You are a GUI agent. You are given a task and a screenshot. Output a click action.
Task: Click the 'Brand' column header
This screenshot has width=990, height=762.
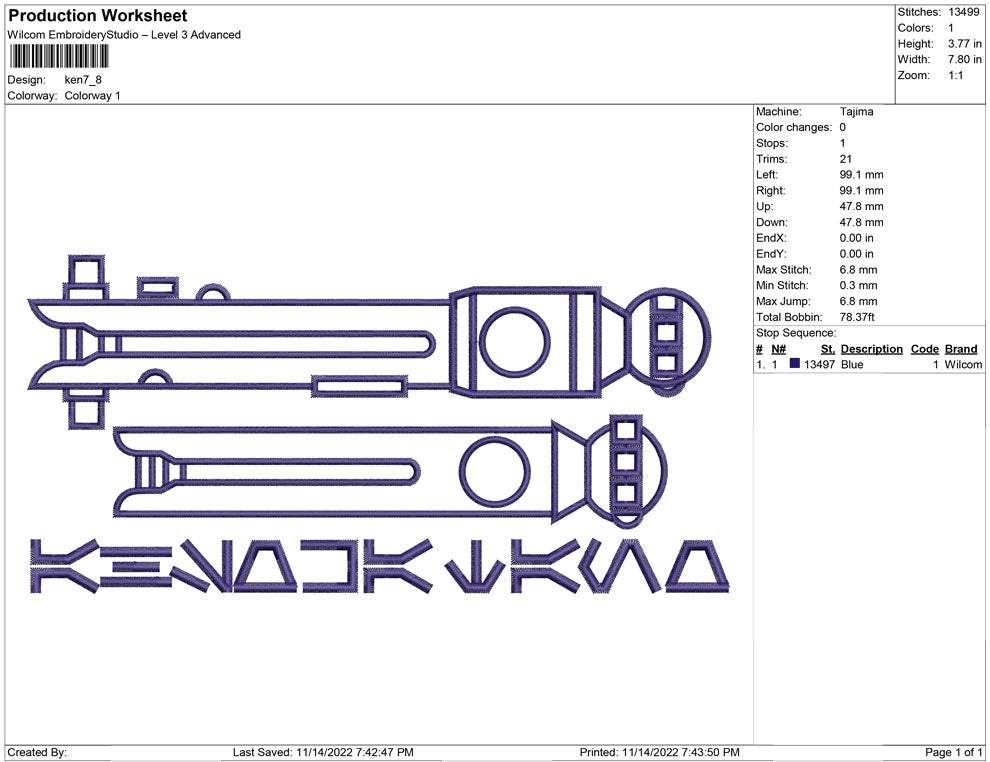961,349
